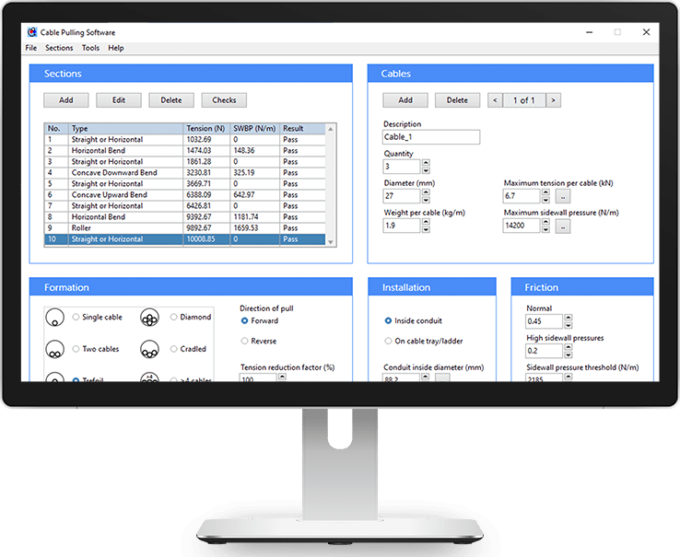Click the single cable formation diagram icon
680x557 pixels.
pyautogui.click(x=54, y=317)
